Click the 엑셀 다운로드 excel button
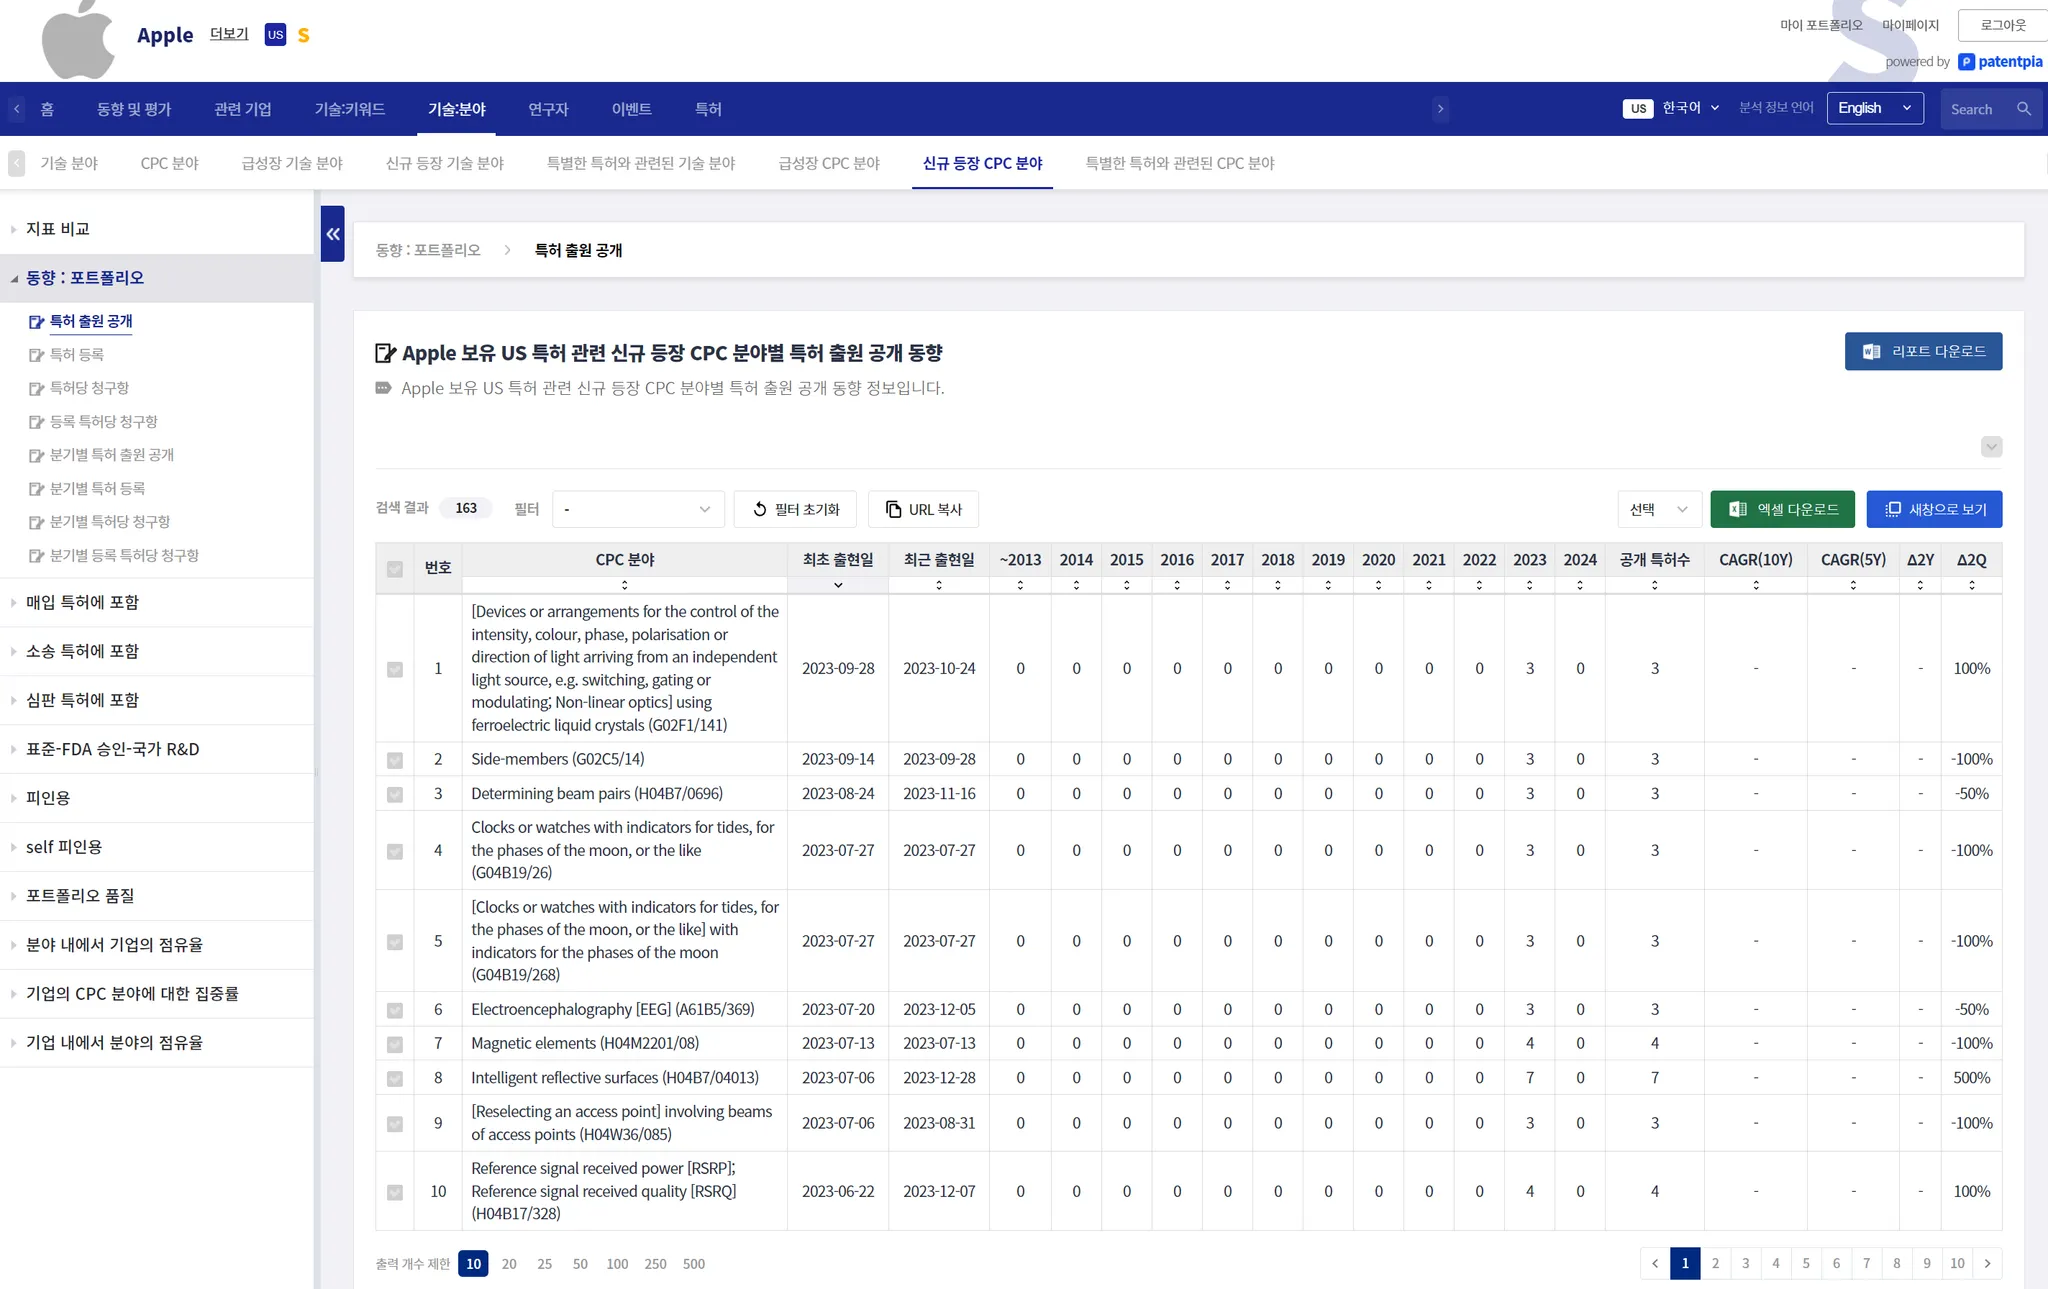 pos(1782,509)
